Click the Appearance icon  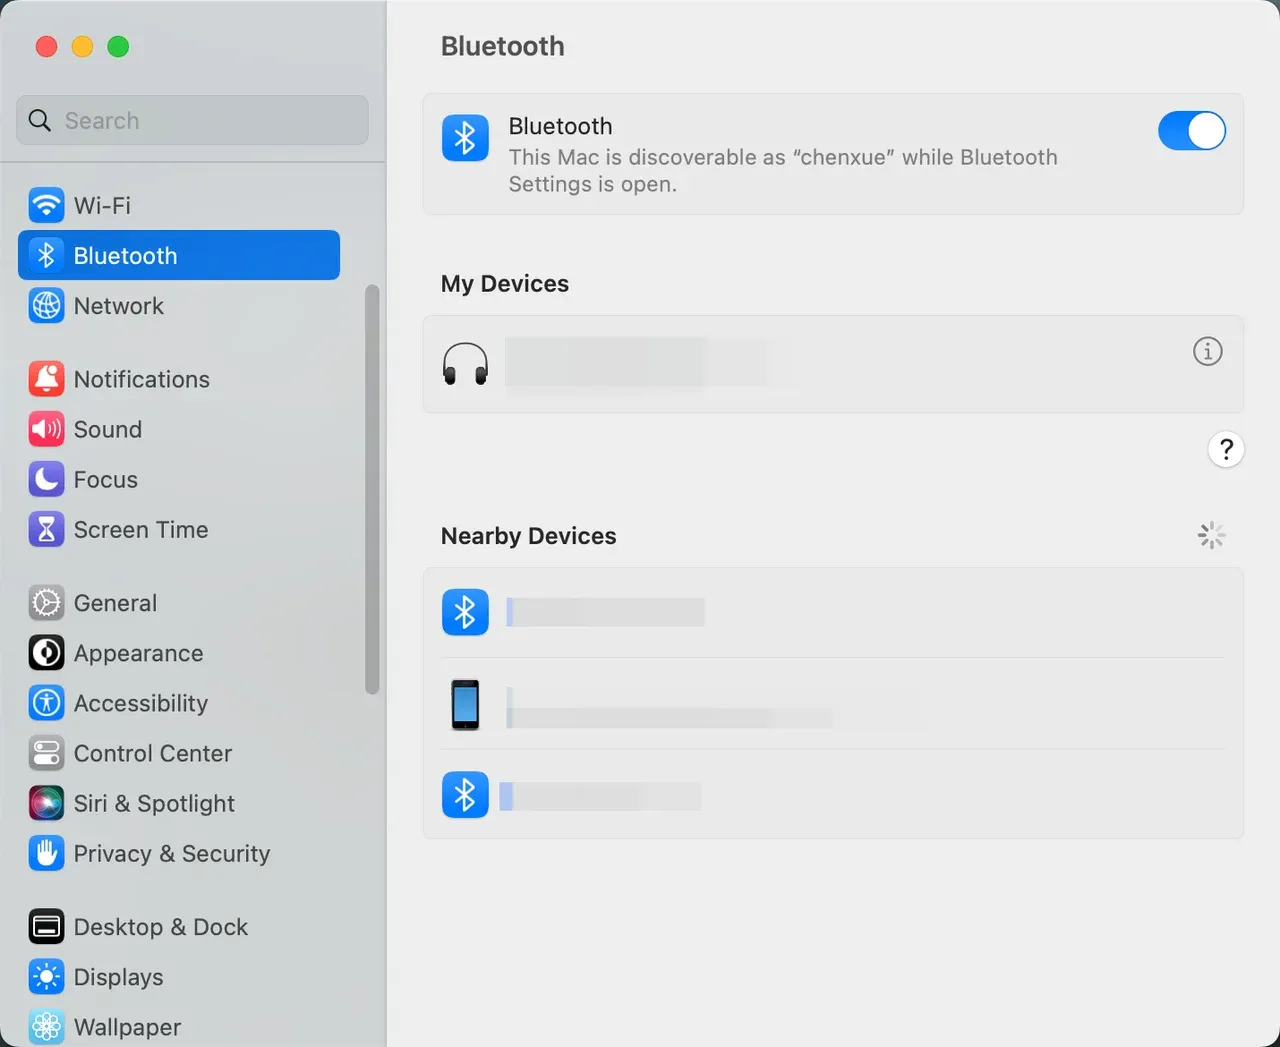click(46, 653)
